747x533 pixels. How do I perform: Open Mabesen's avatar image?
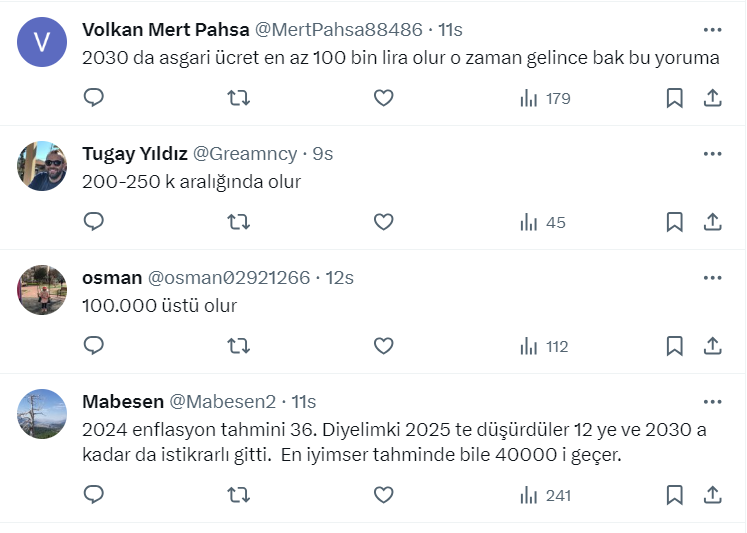(x=42, y=414)
